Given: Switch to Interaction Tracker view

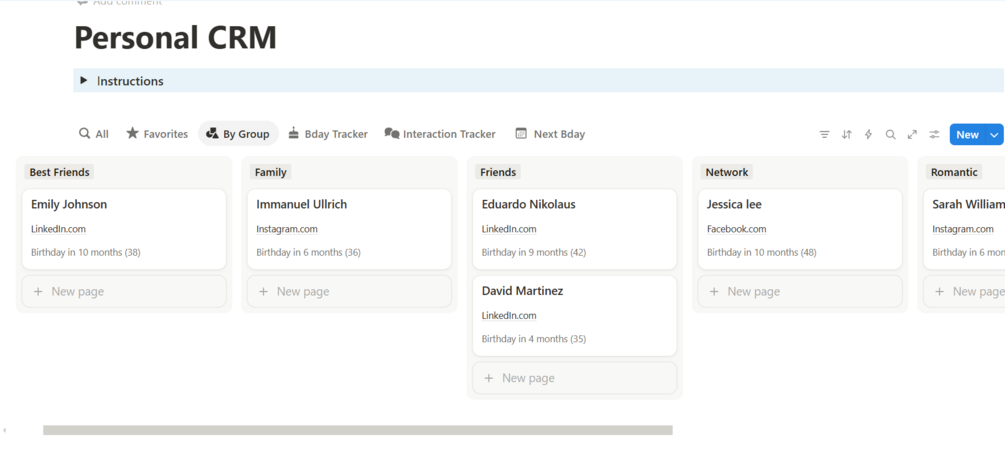Looking at the screenshot, I should point(440,134).
